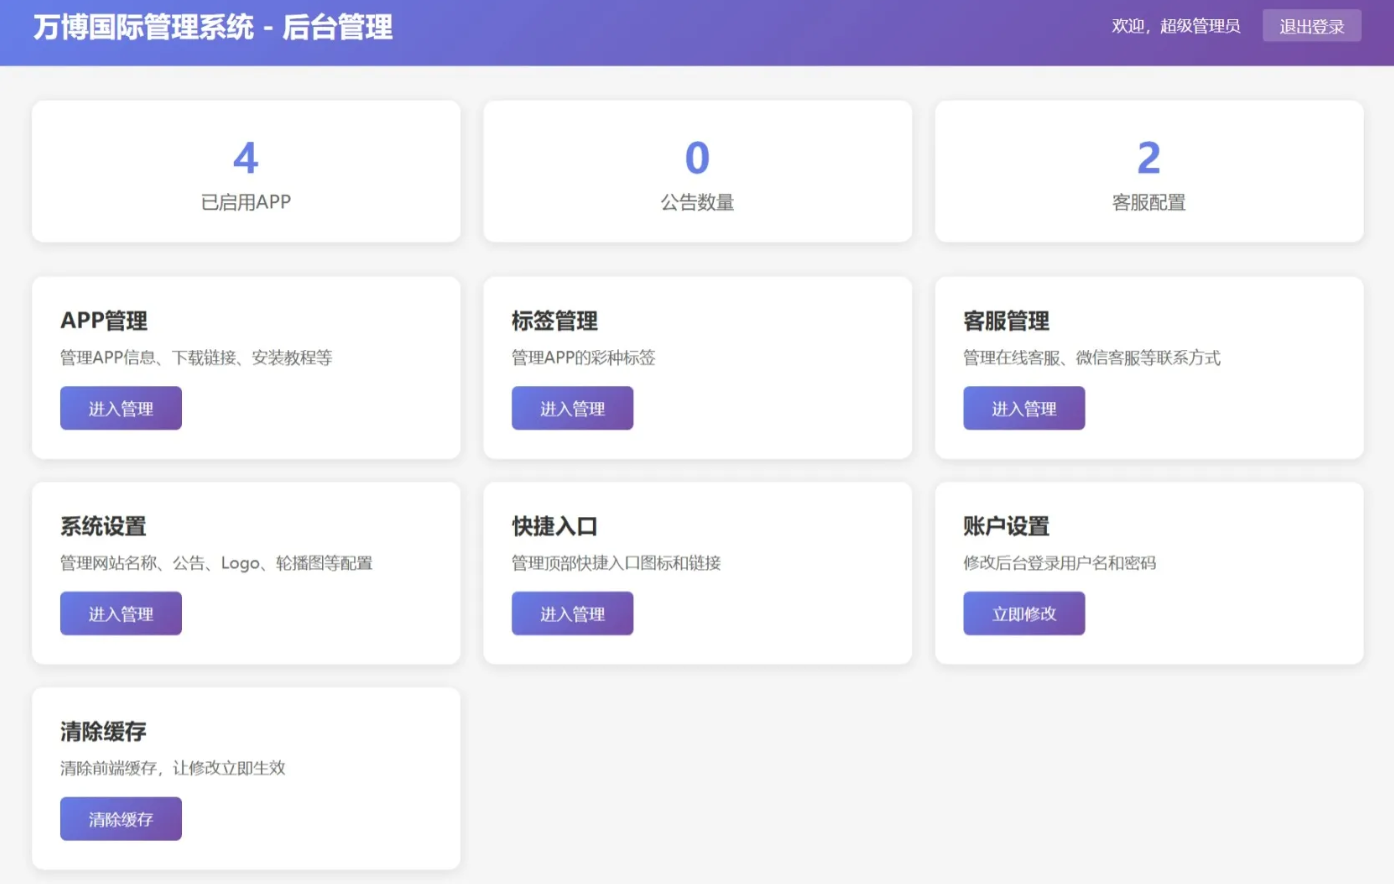1394x884 pixels.
Task: Select the 账户设置 card heading
Action: pyautogui.click(x=1006, y=526)
